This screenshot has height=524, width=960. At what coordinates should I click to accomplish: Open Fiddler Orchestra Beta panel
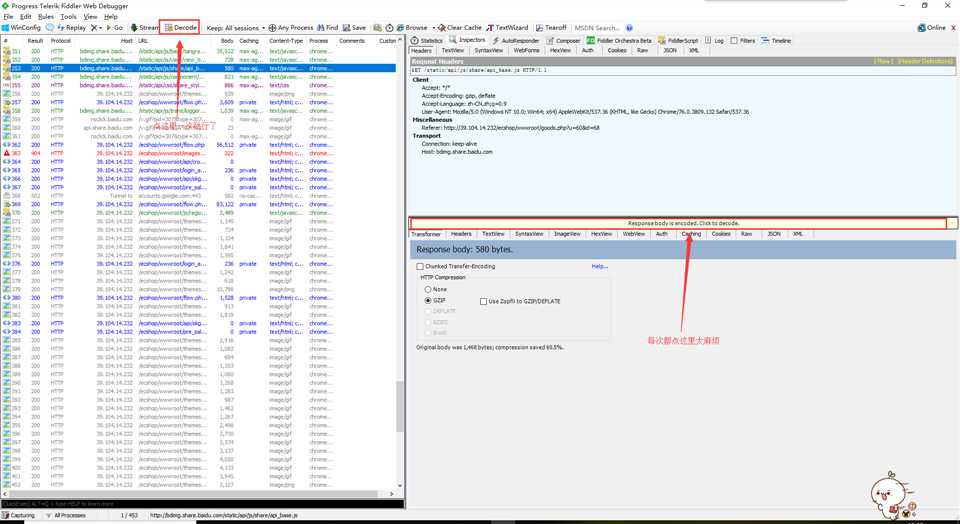(x=619, y=40)
